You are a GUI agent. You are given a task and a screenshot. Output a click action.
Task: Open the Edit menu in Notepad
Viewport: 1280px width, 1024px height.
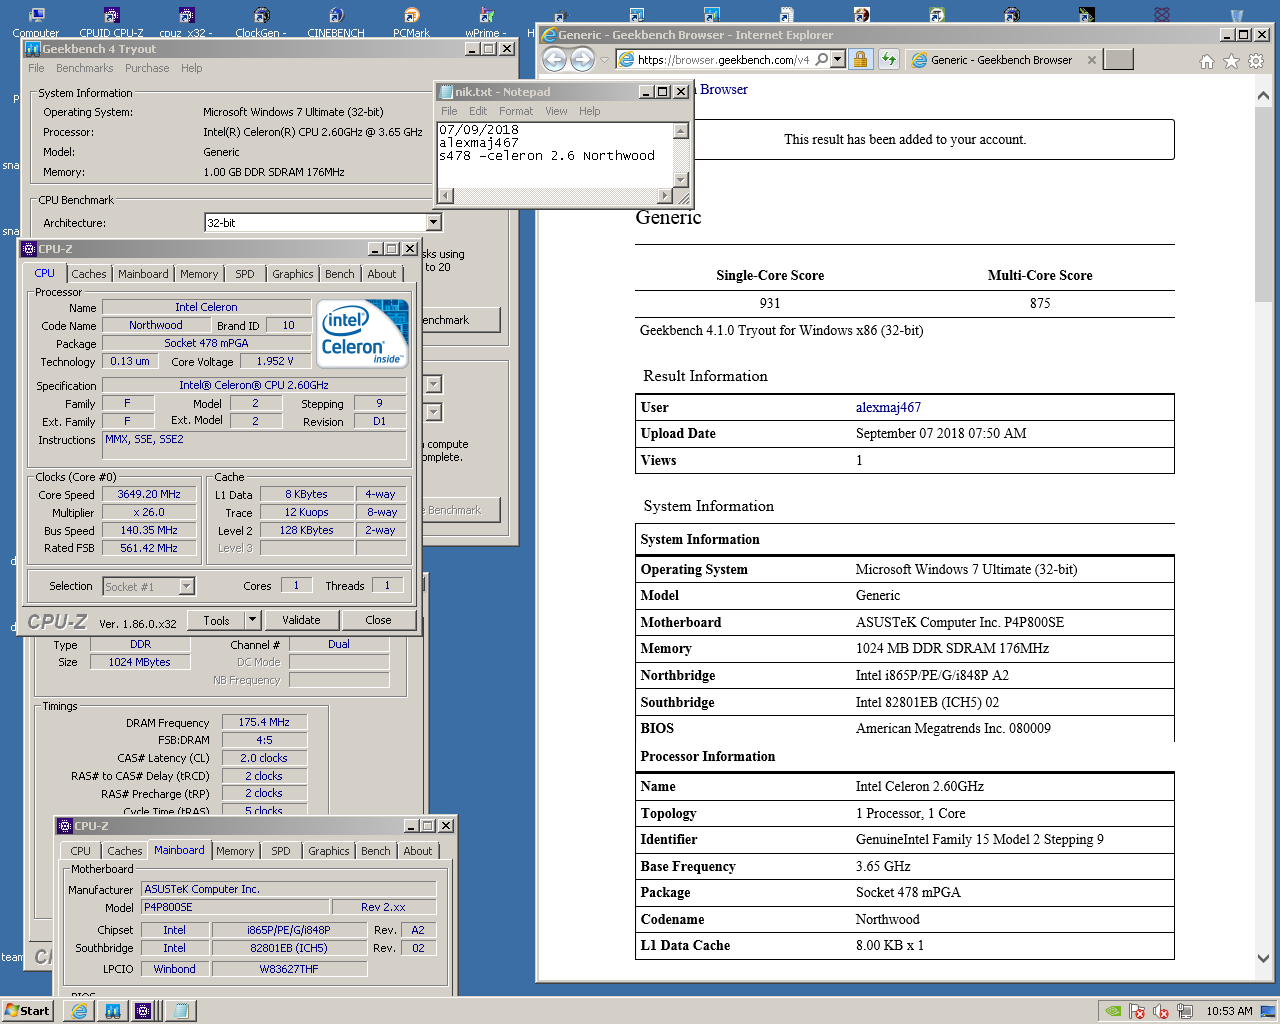(x=478, y=111)
